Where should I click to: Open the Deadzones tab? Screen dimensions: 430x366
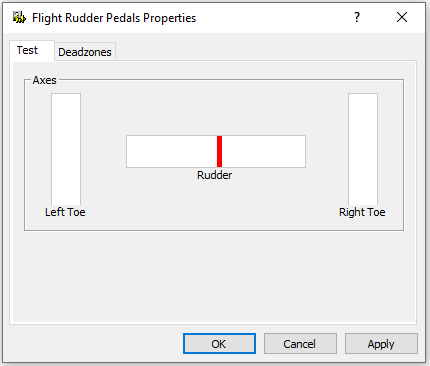85,52
